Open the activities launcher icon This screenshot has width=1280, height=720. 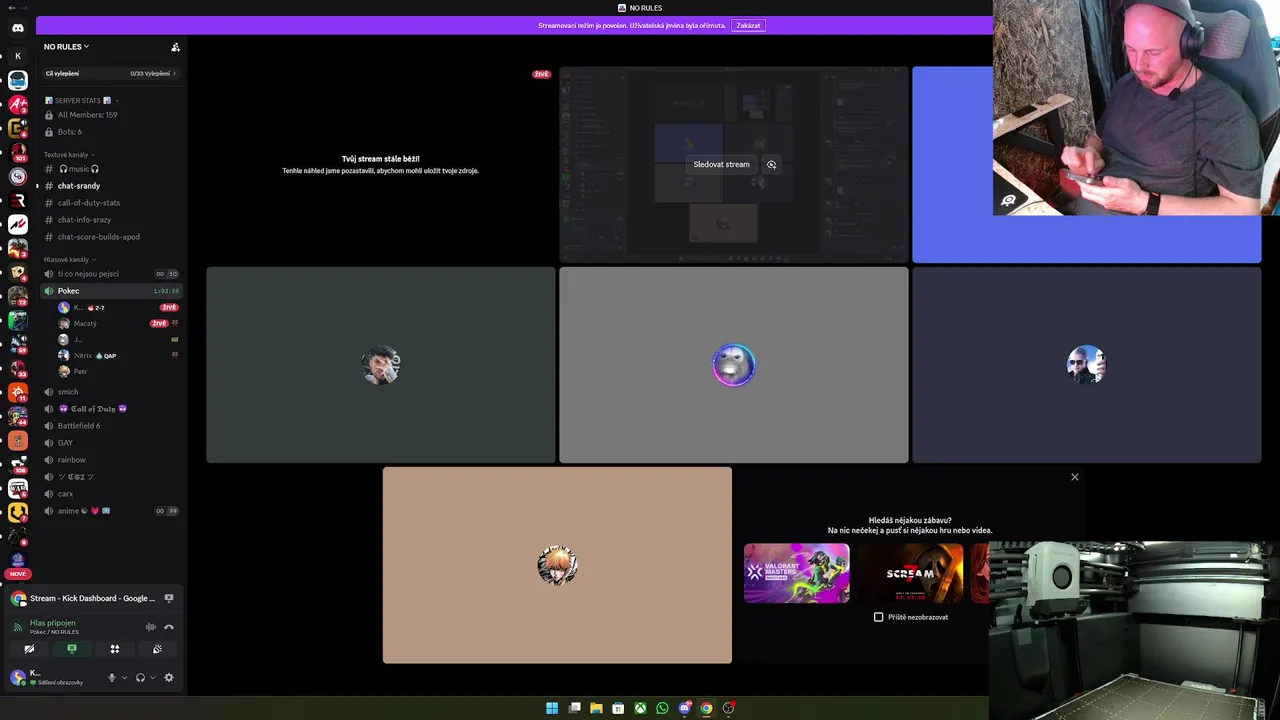pos(115,649)
